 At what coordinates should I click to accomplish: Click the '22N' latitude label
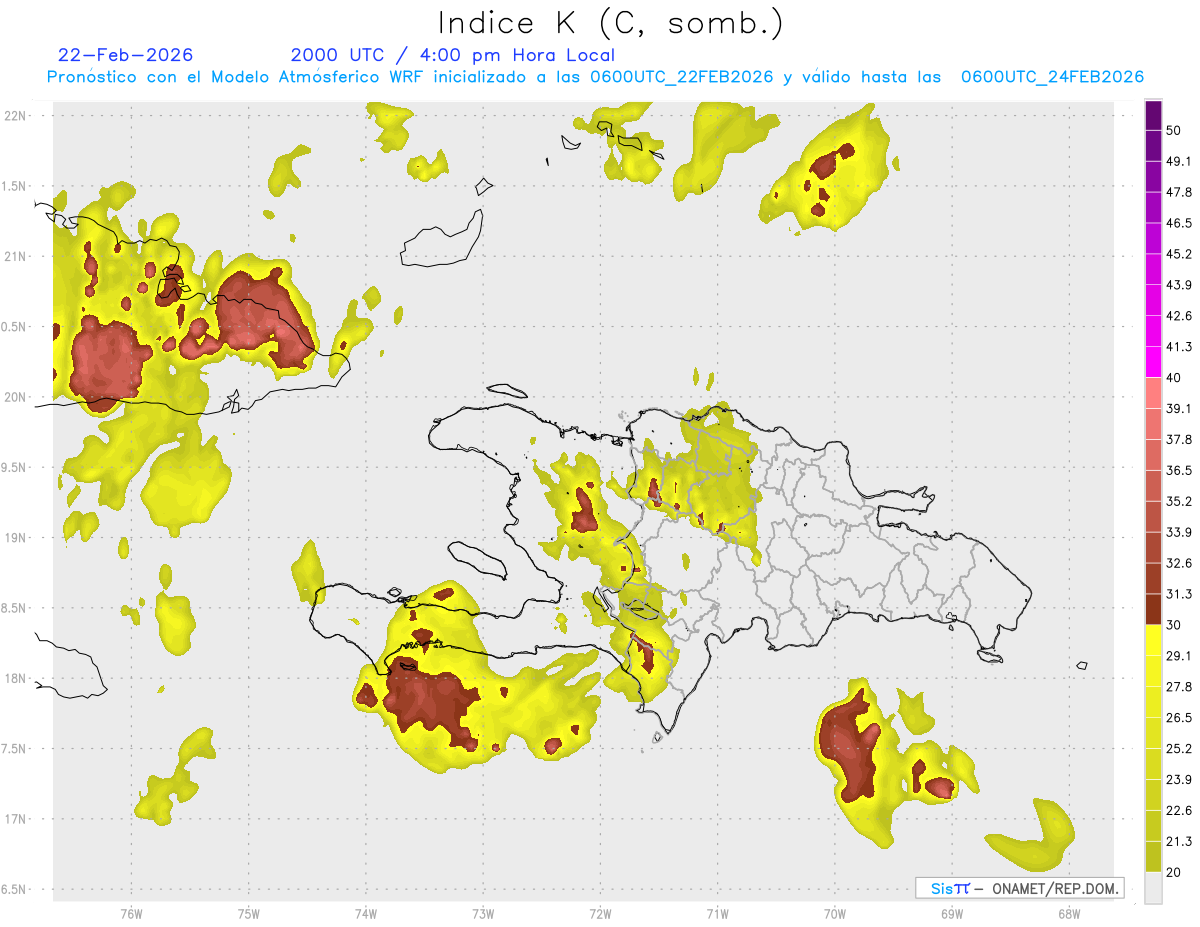pos(16,115)
